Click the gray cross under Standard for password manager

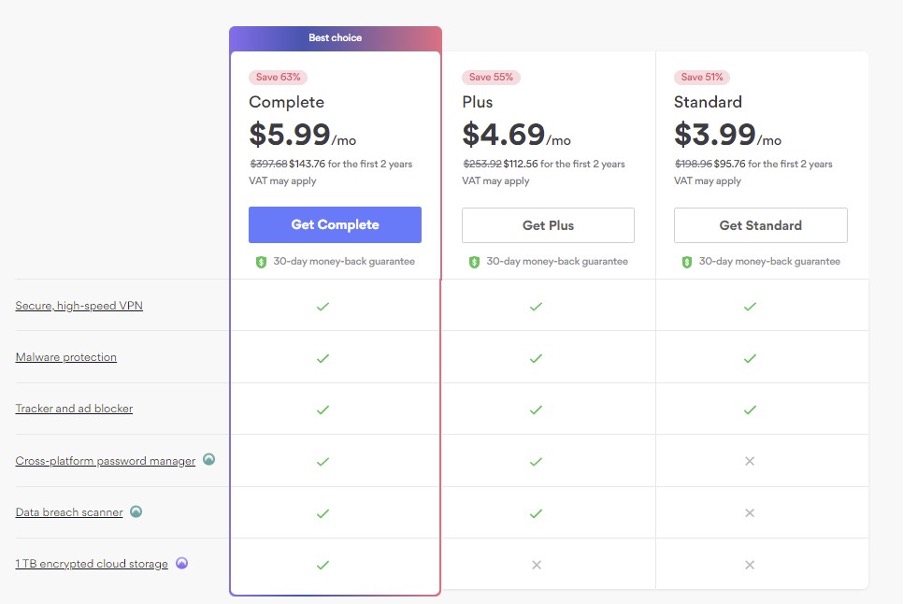click(x=749, y=460)
